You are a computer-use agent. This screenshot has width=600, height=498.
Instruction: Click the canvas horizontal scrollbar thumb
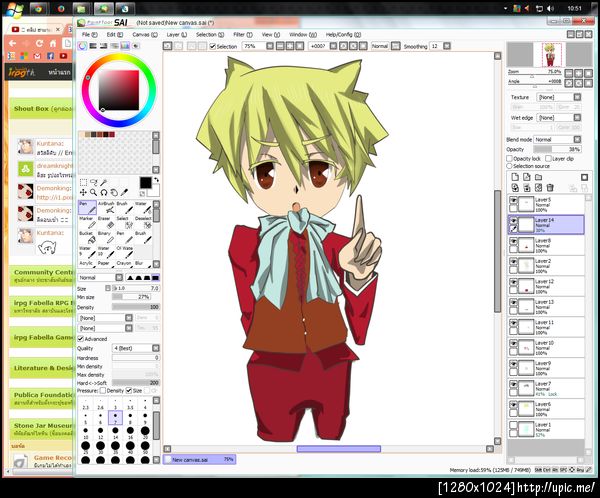click(x=339, y=449)
